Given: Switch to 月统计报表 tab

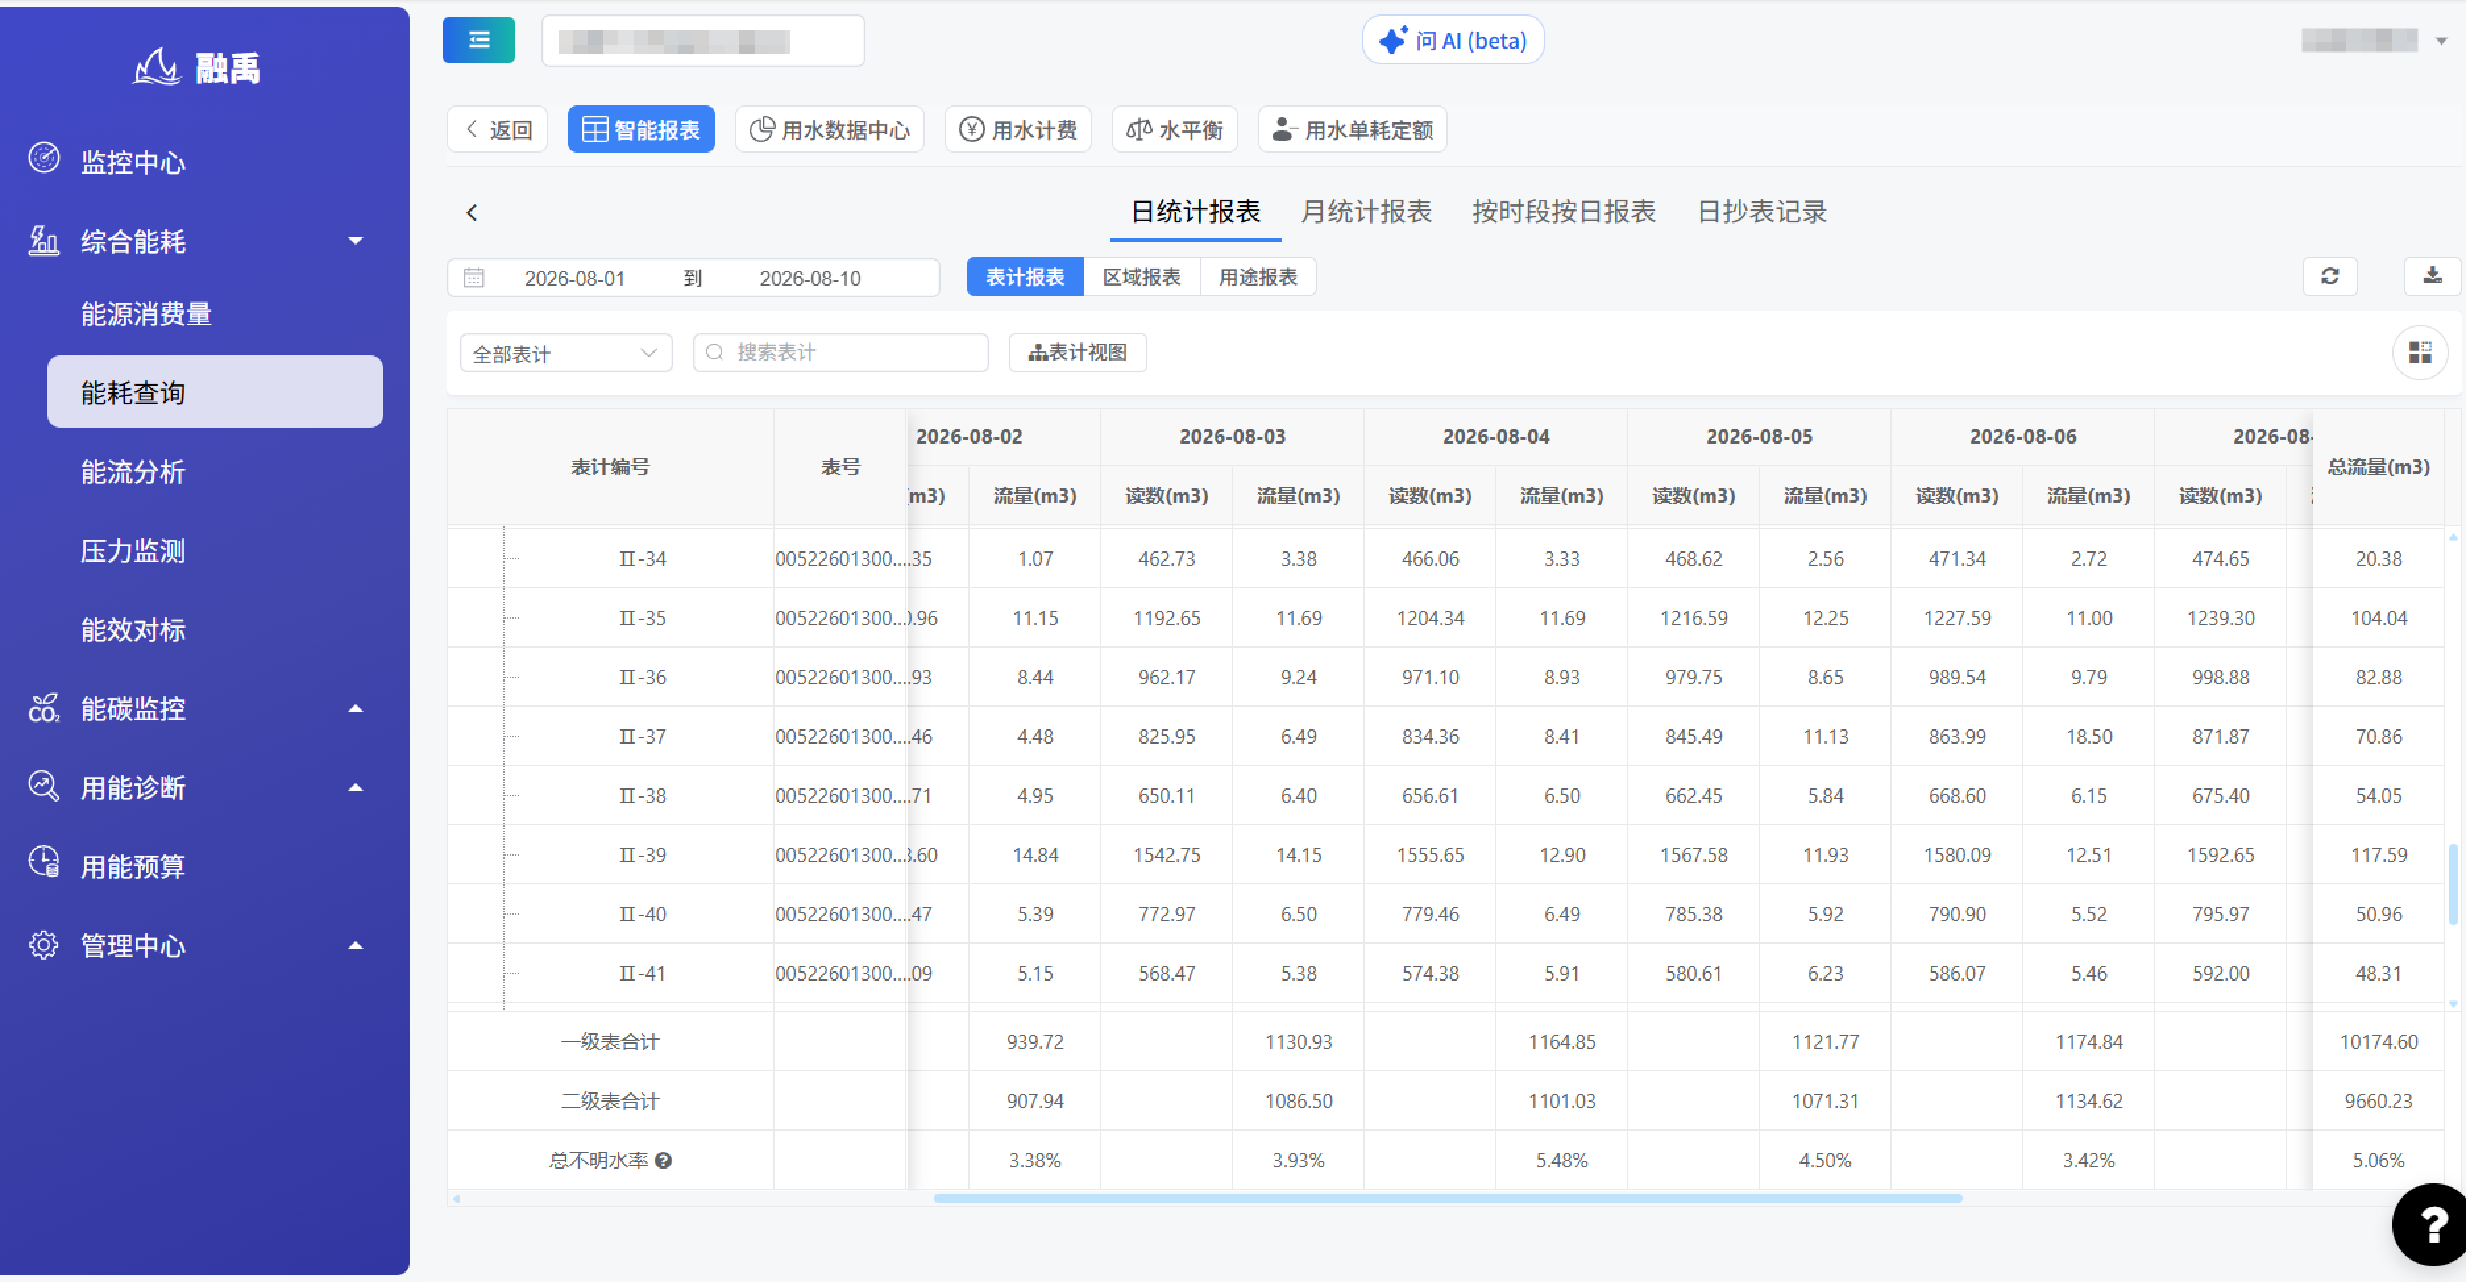Looking at the screenshot, I should click(1366, 212).
